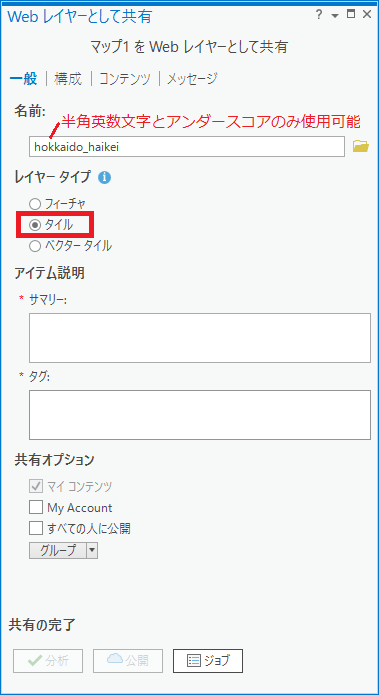Expand the グループ dropdown arrow

coord(92,550)
